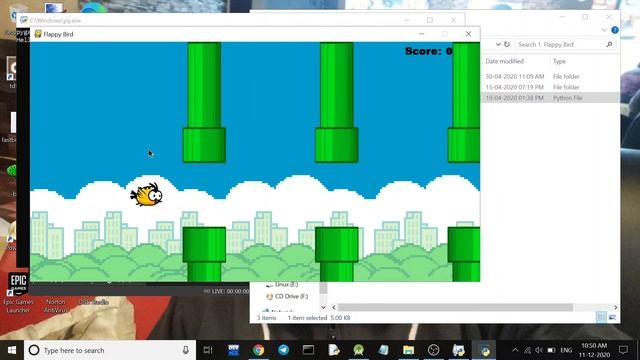Select Linux (E:) in Explorer navigation pane
Viewport: 640px width, 360px height.
[x=282, y=284]
